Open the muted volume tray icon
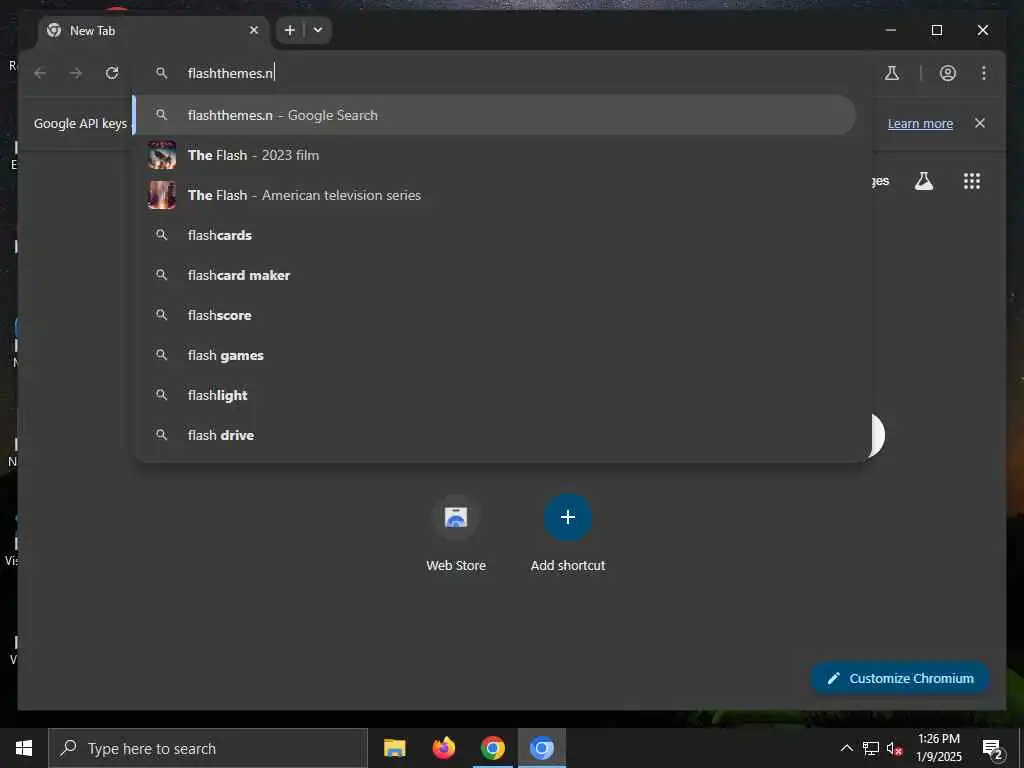Screen dimensions: 1024x768 (x=895, y=748)
